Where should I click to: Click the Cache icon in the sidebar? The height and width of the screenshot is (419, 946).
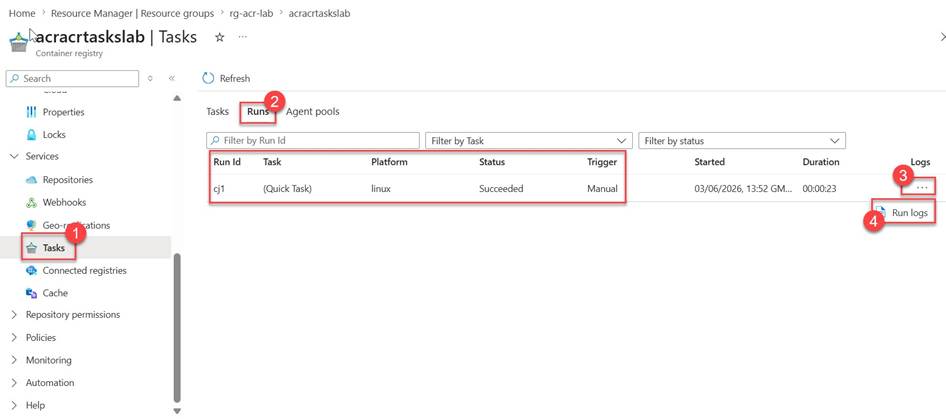(31, 293)
